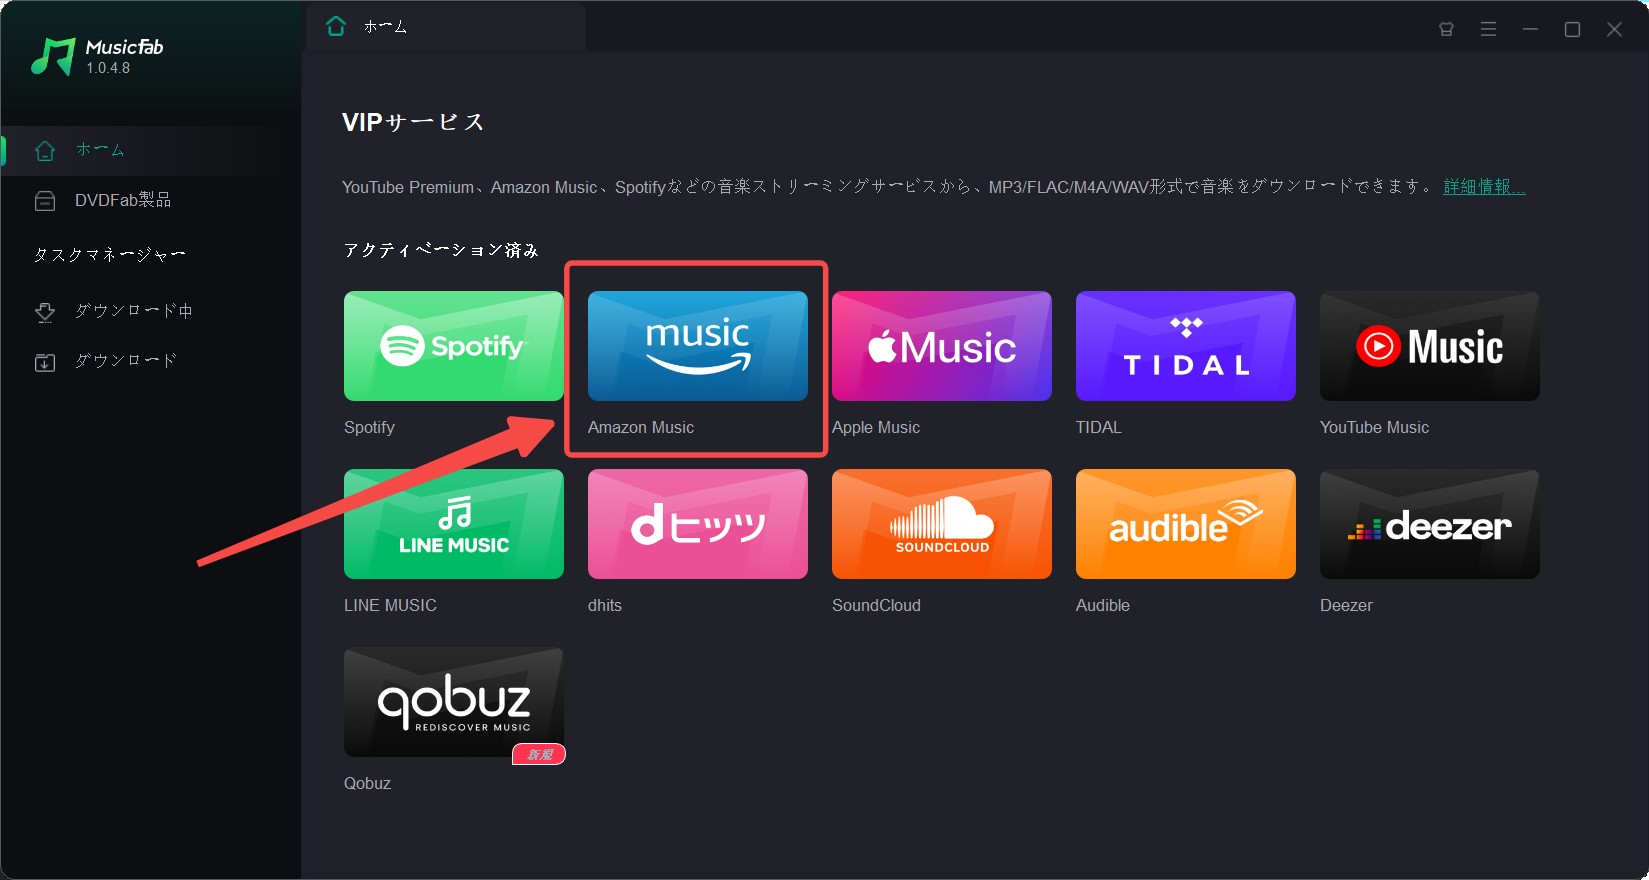
Task: Click the 新規 badge on Qobuz
Action: click(539, 754)
